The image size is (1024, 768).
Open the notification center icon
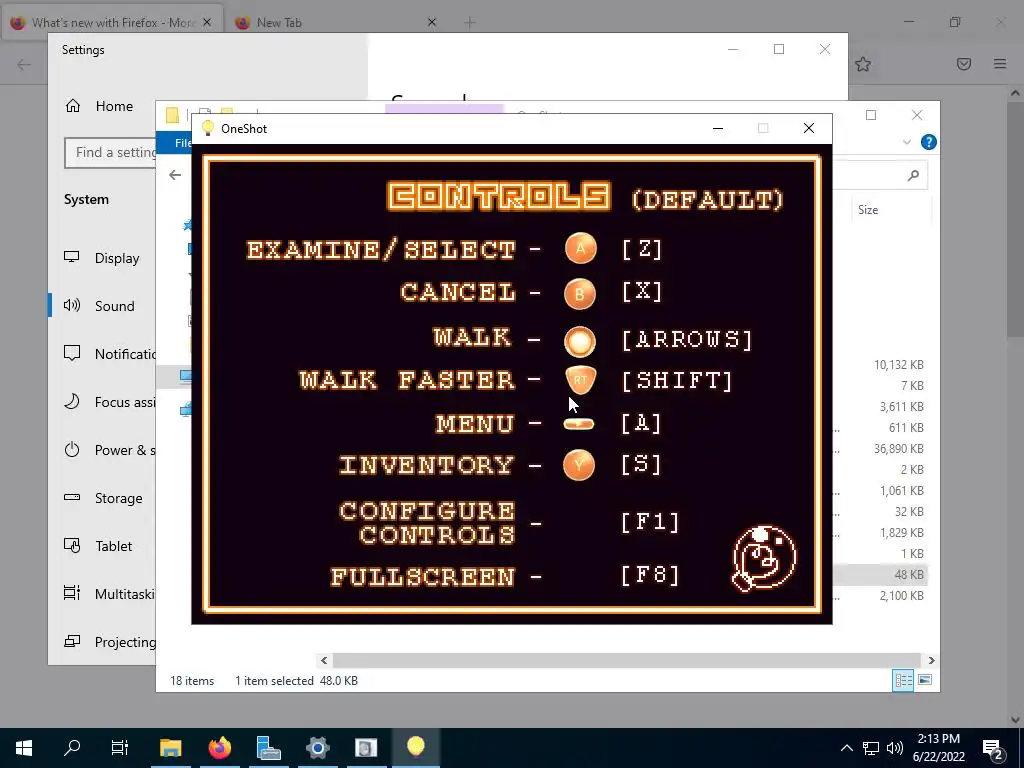(x=993, y=748)
